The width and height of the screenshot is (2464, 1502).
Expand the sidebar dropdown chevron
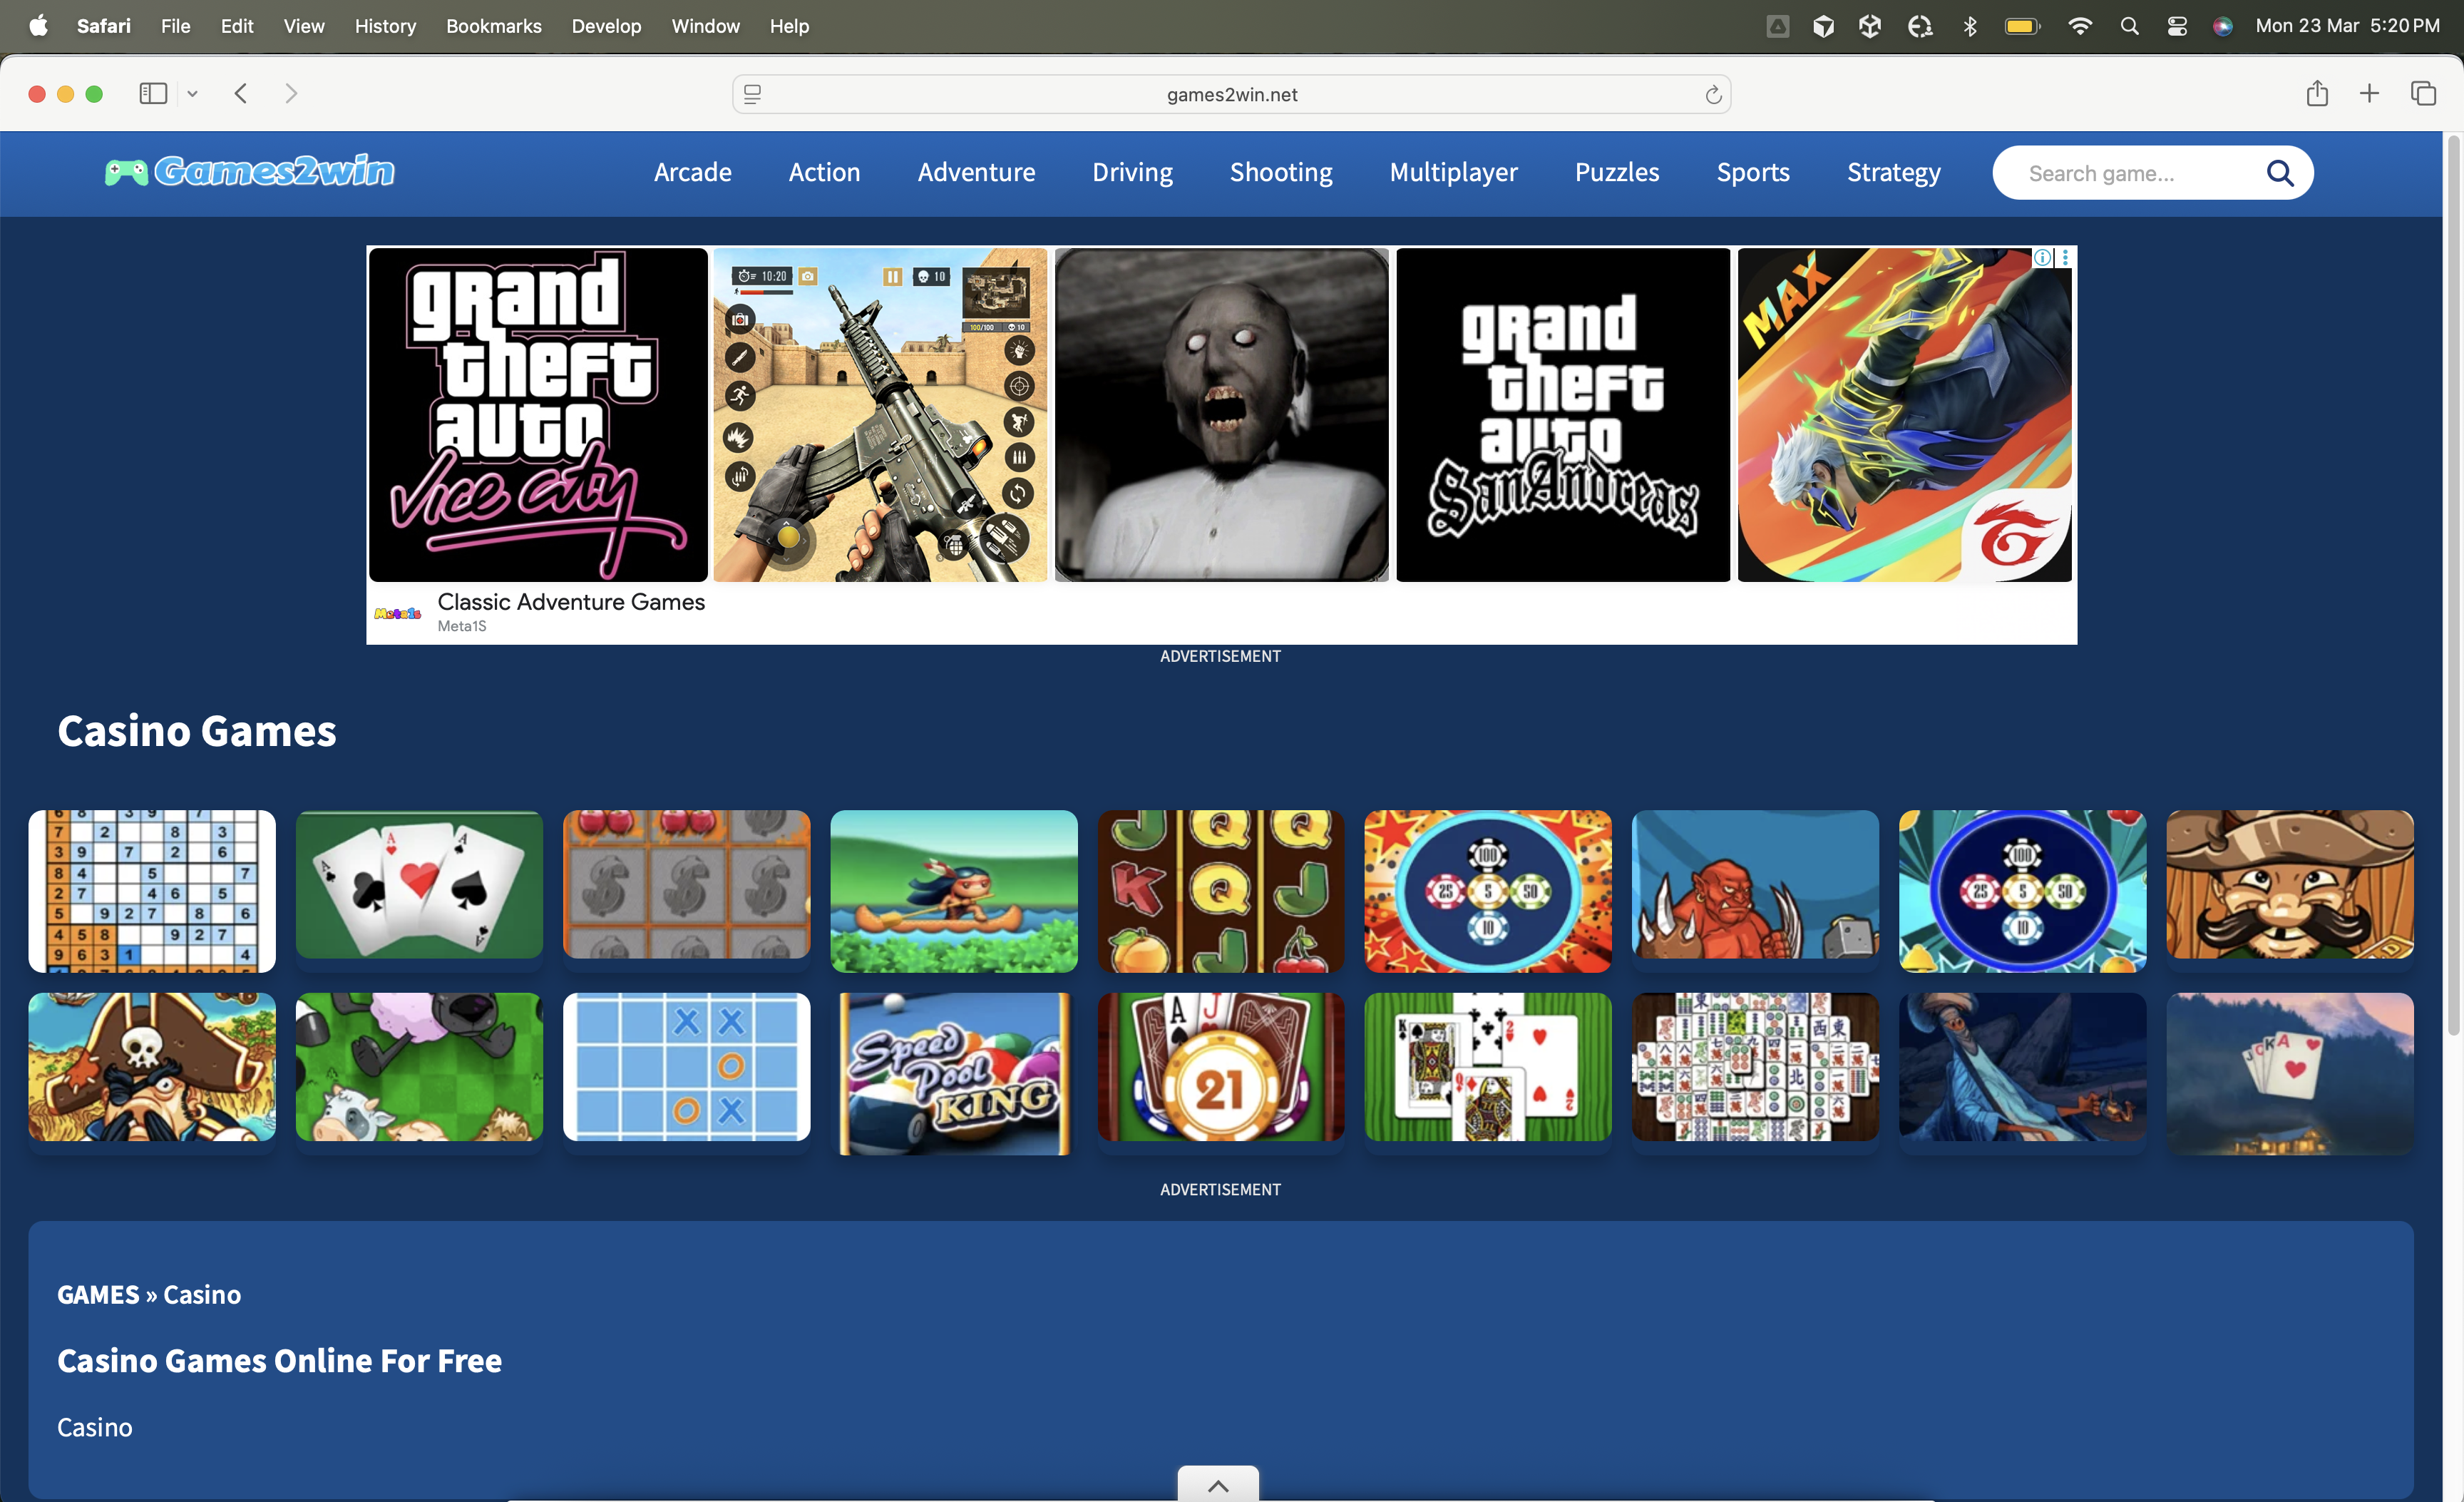pos(193,94)
